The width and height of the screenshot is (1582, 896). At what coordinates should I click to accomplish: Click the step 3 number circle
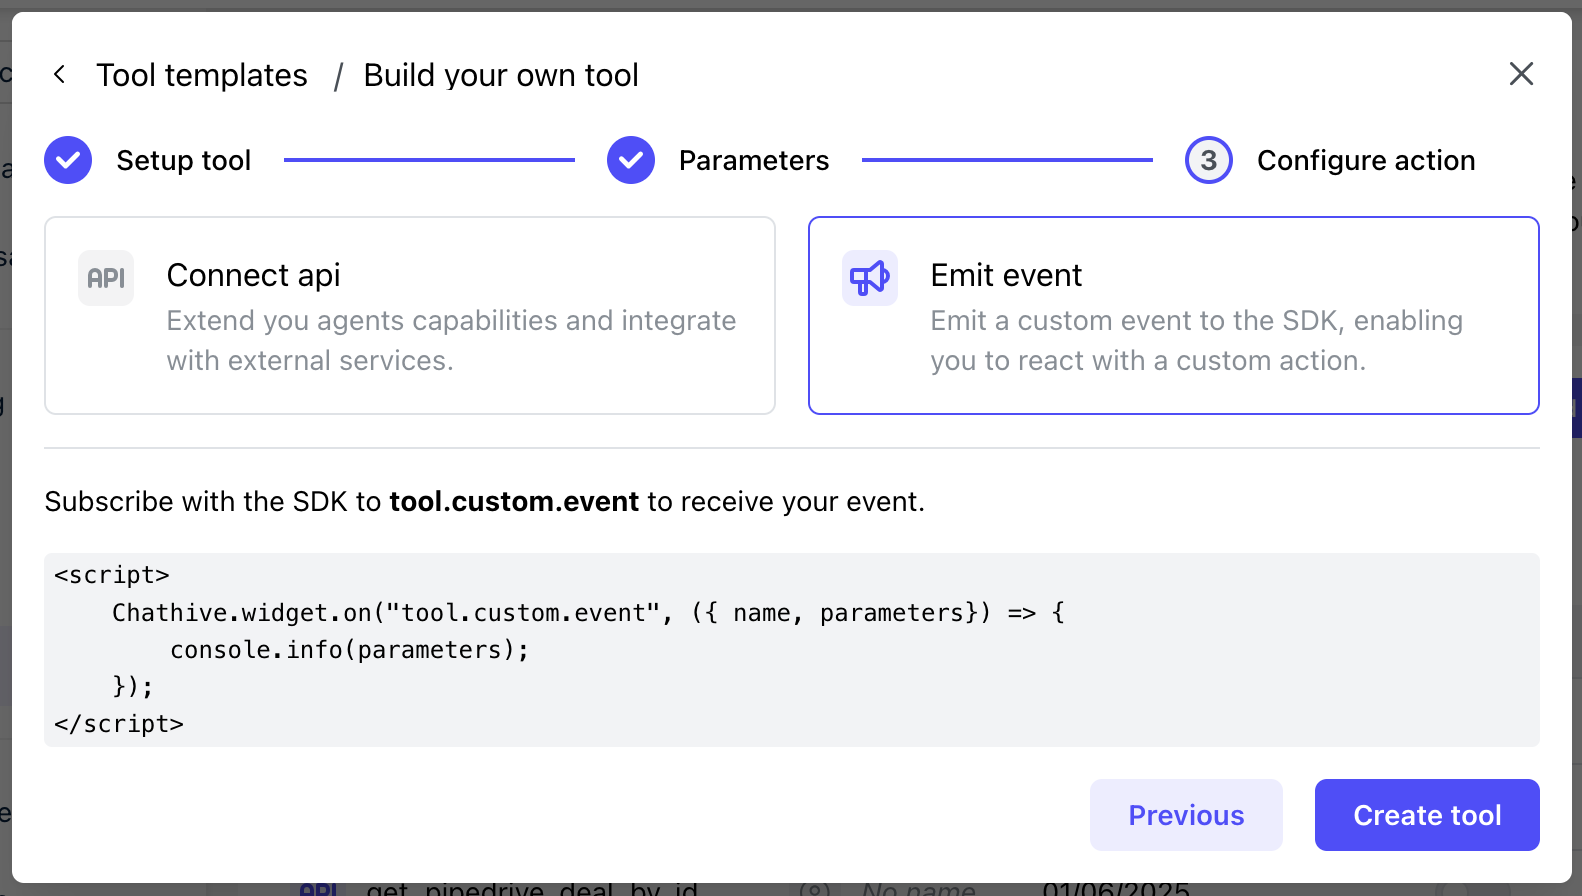pos(1208,160)
